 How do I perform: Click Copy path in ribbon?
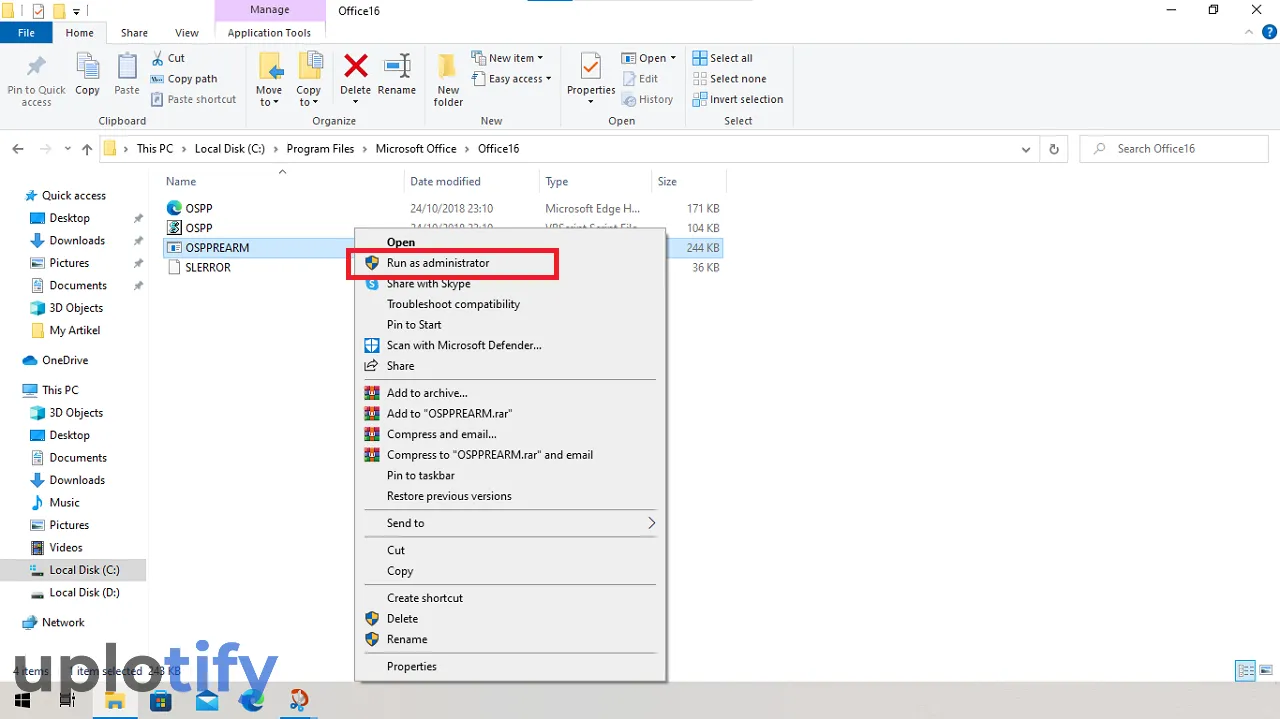[x=184, y=79]
